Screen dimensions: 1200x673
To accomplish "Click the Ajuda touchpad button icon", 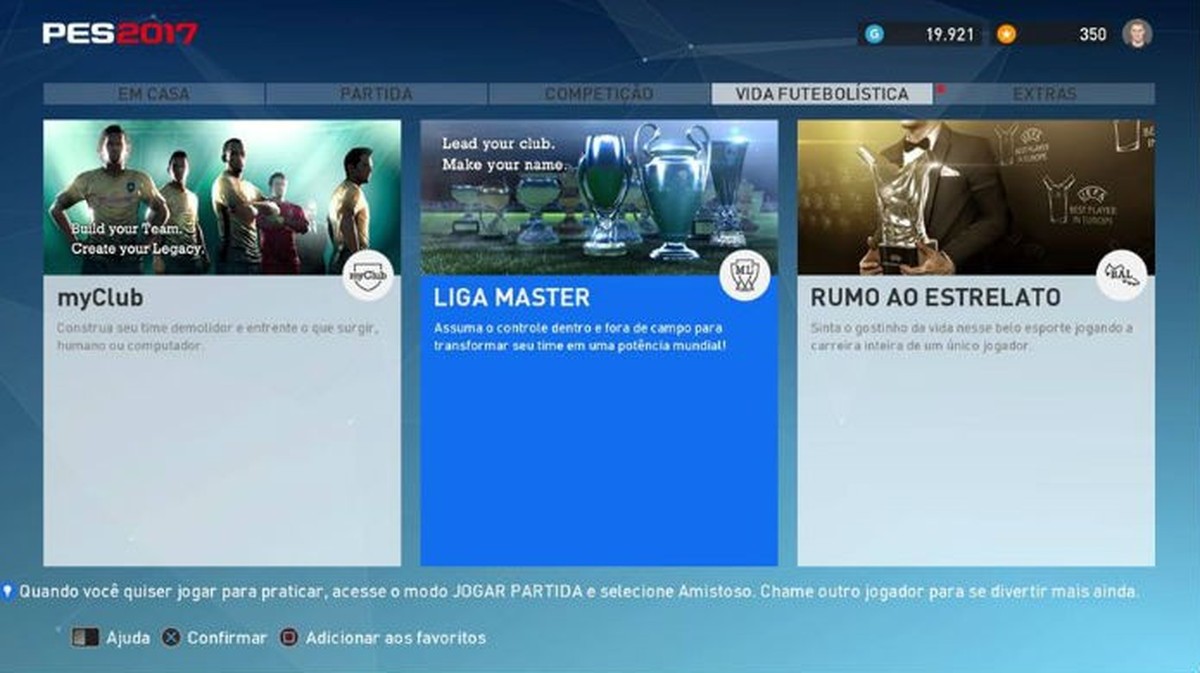I will click(86, 637).
